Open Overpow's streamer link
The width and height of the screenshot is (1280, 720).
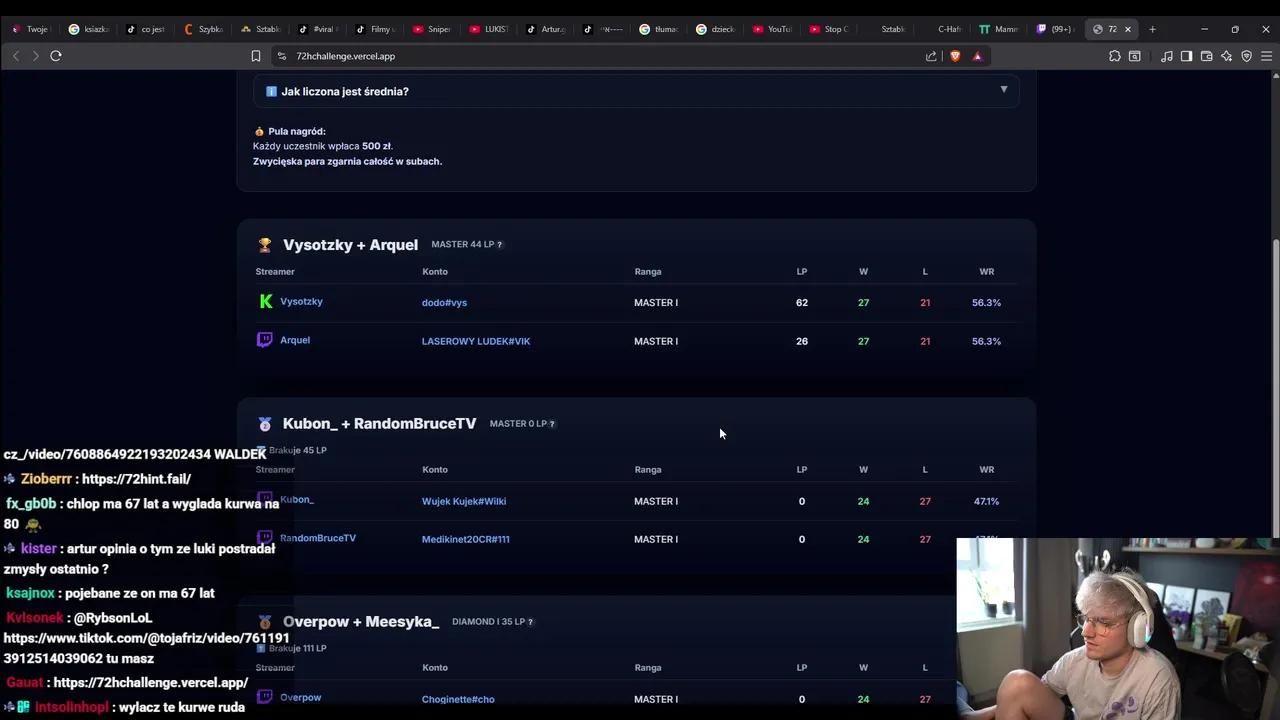(301, 697)
